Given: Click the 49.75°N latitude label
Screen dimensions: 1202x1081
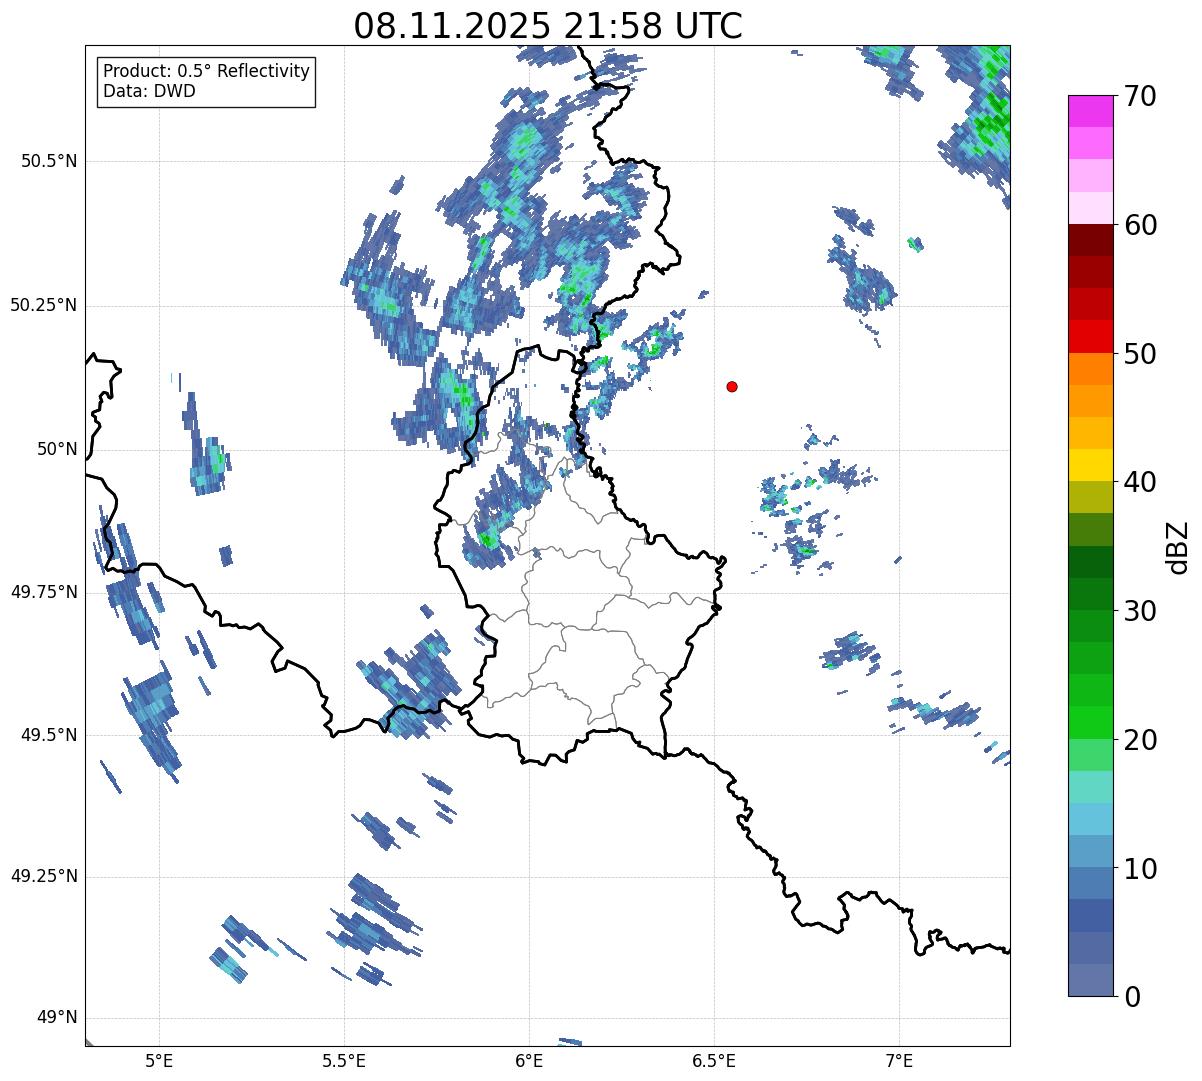Looking at the screenshot, I should click(x=43, y=592).
